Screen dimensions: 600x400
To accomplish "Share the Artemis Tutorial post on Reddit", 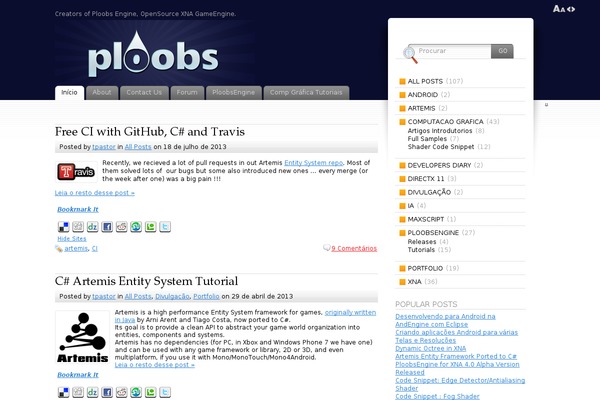I will point(122,392).
